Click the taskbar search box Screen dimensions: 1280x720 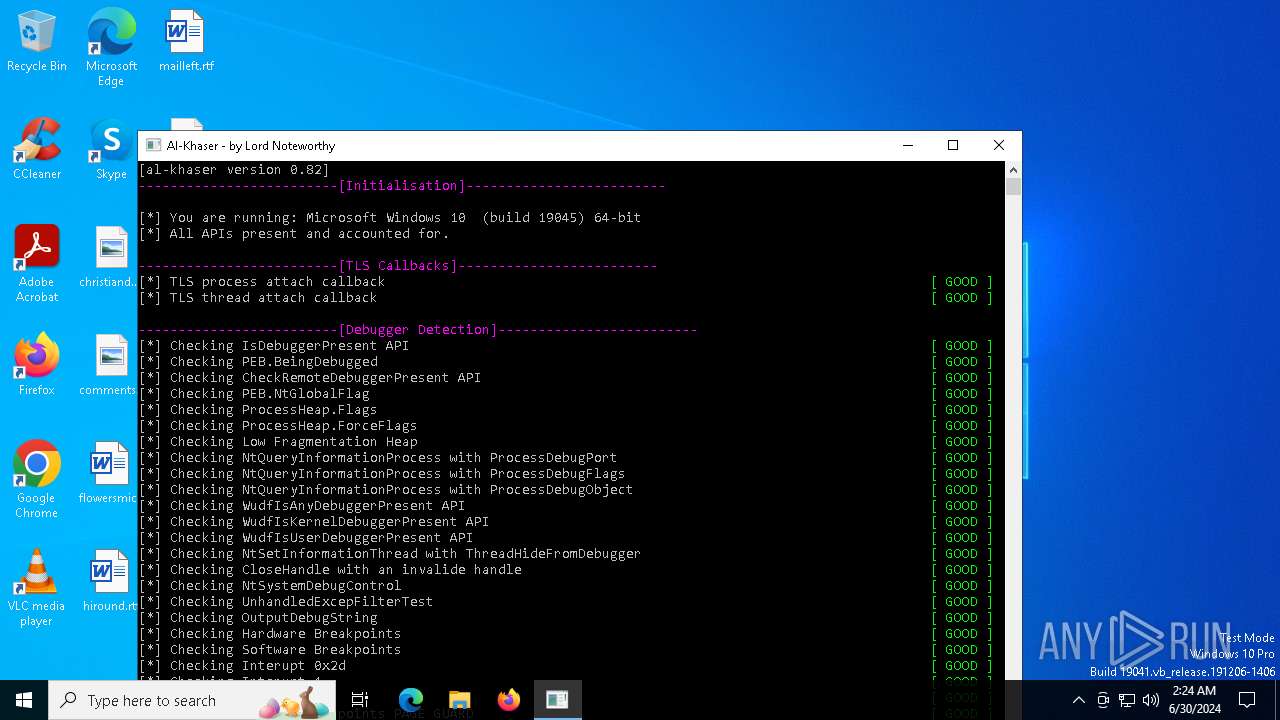tap(192, 700)
